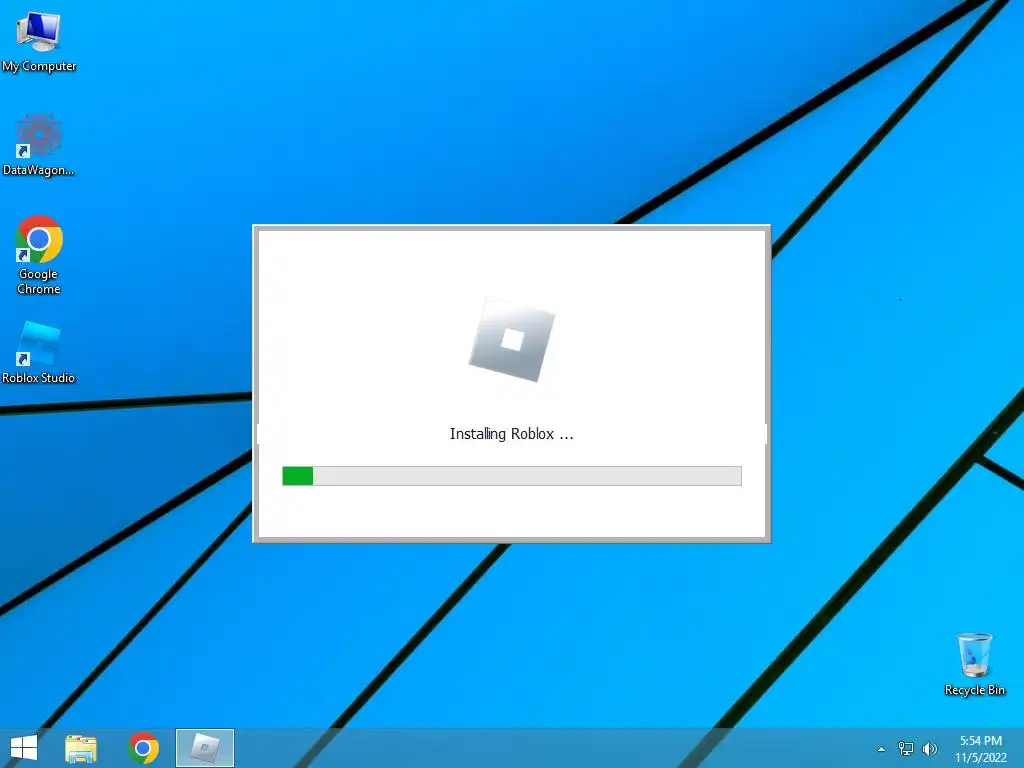Click the green installation progress bar
Screen dimensions: 1024x768
tap(511, 476)
